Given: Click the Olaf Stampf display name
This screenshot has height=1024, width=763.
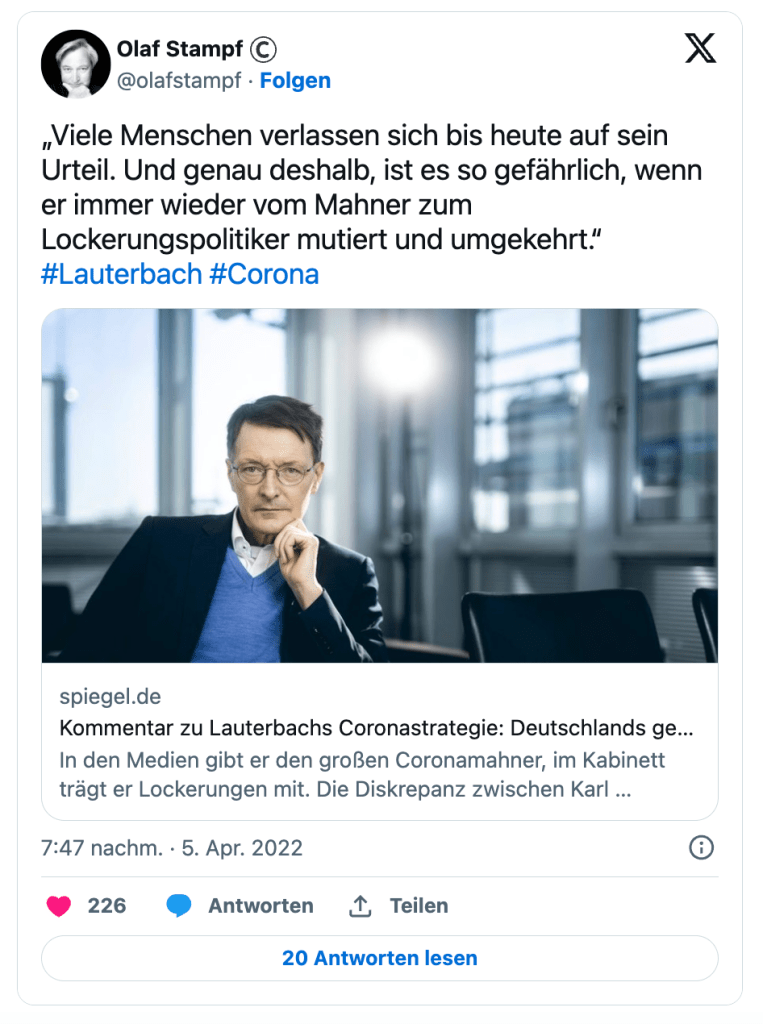Looking at the screenshot, I should [180, 49].
